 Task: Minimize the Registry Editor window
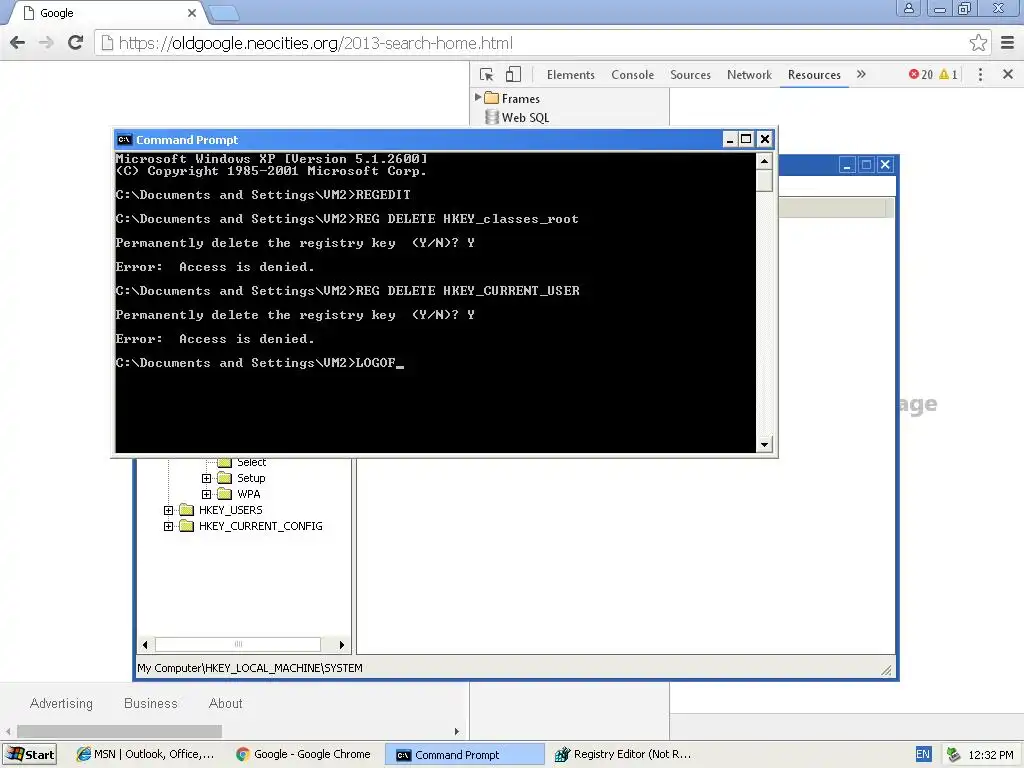pyautogui.click(x=846, y=165)
